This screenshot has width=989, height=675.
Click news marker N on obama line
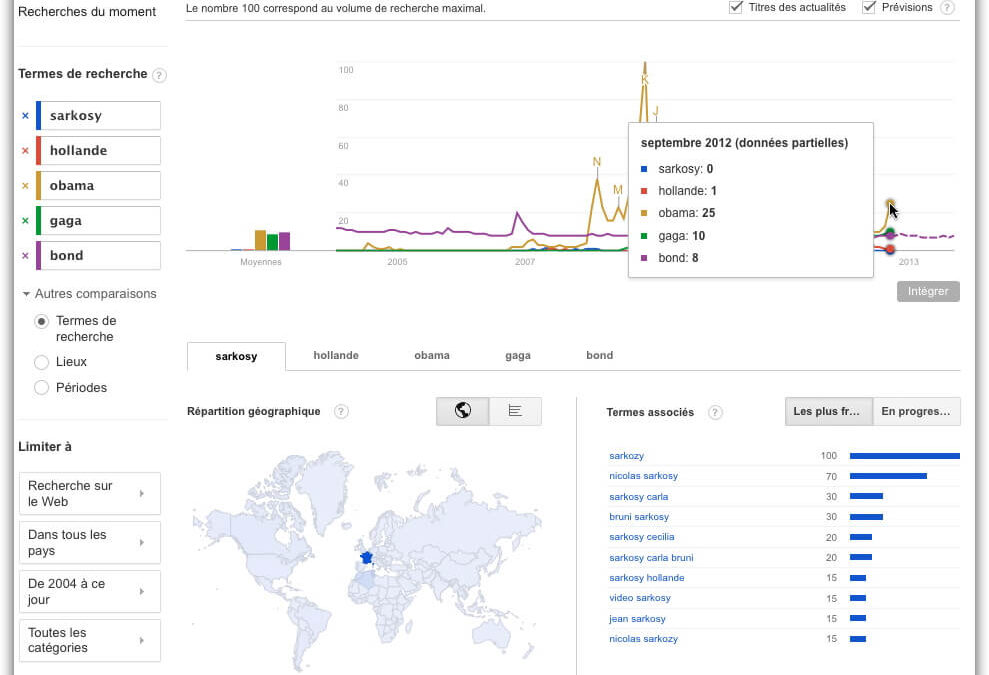597,162
